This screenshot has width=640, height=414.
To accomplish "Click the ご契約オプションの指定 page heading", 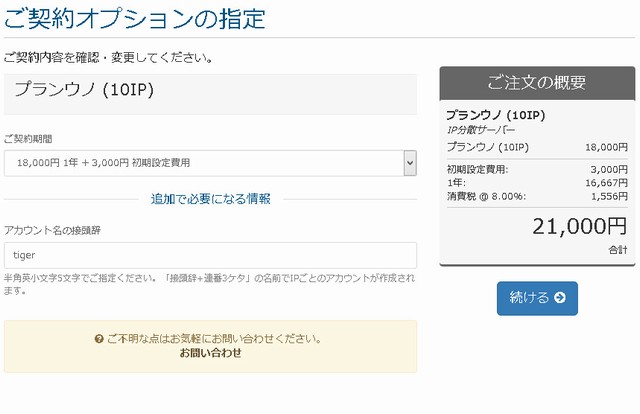I will 135,17.
